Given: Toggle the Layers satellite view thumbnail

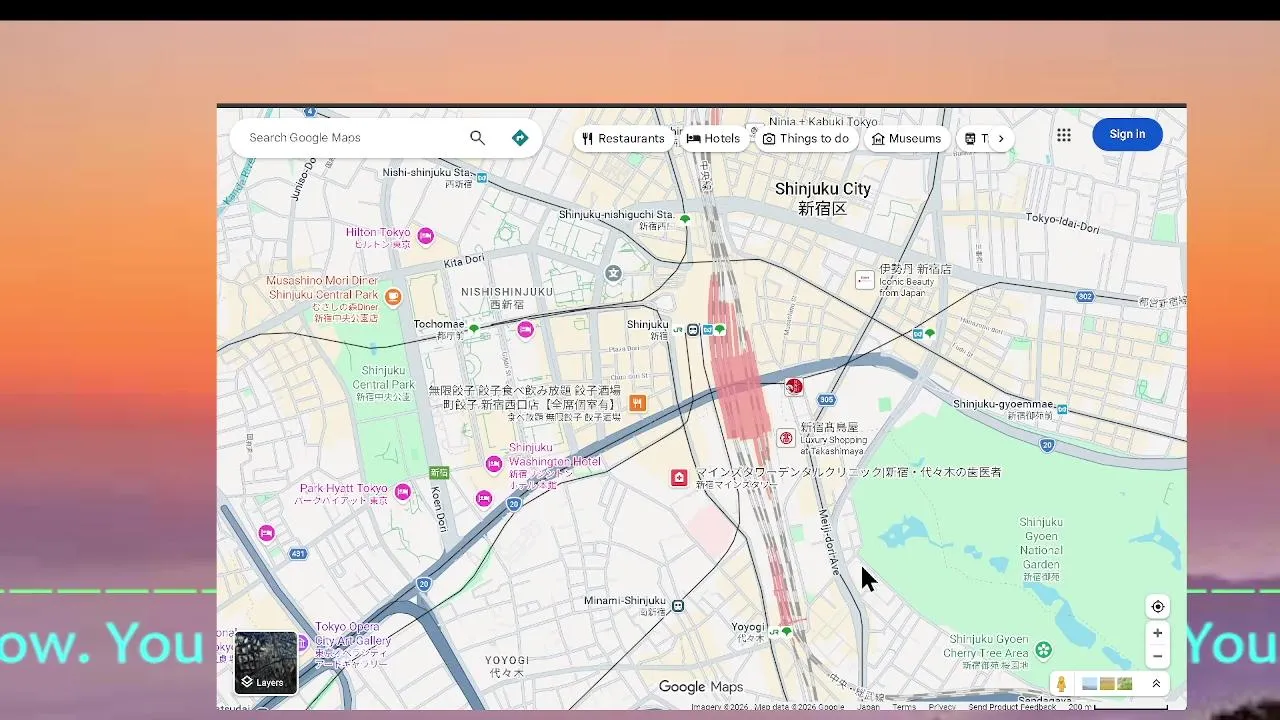Looking at the screenshot, I should click(266, 663).
